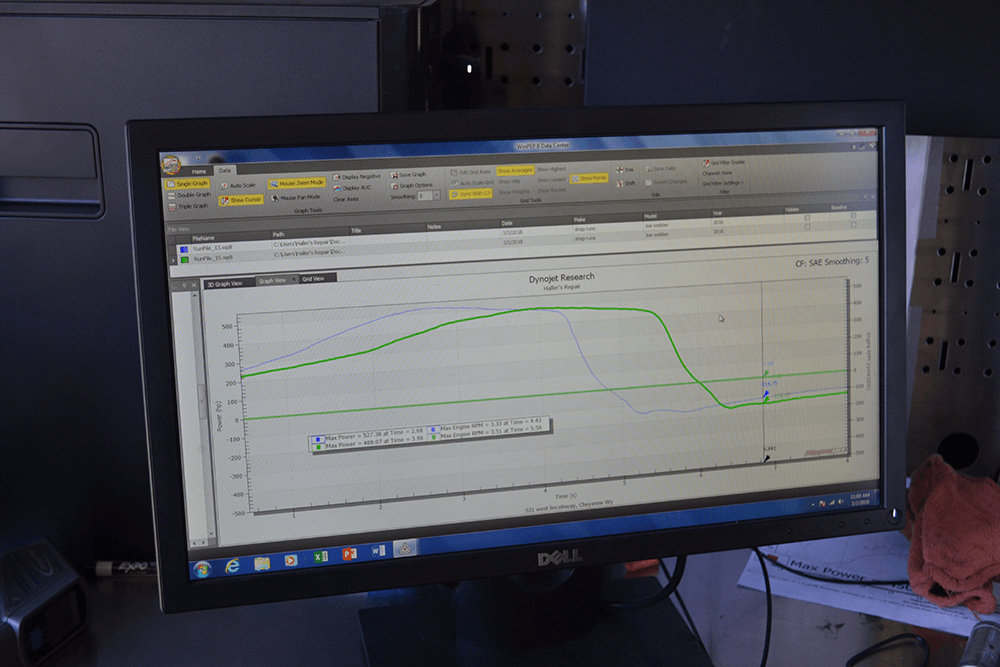The image size is (1000, 667).
Task: Open the Smoothing value dropdown
Action: 437,196
